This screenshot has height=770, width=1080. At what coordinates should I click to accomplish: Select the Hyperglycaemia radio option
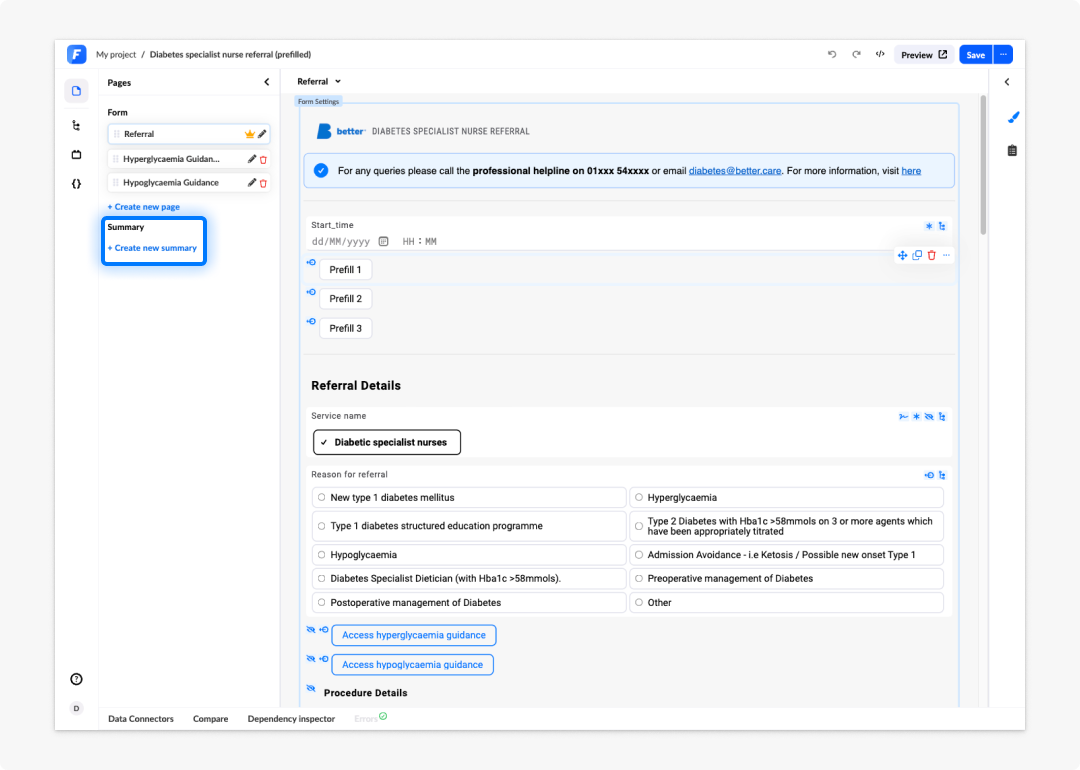(x=787, y=497)
